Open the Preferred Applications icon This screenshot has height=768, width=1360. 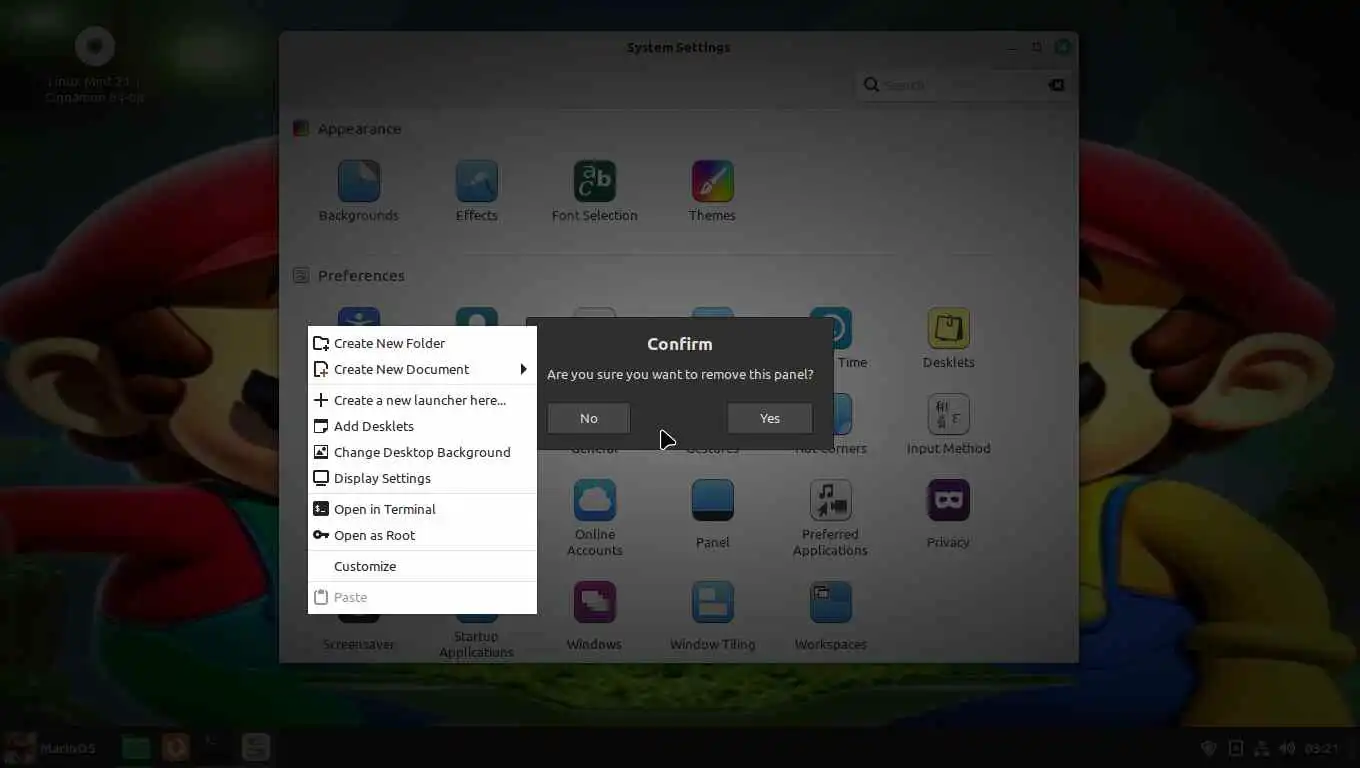(x=830, y=500)
